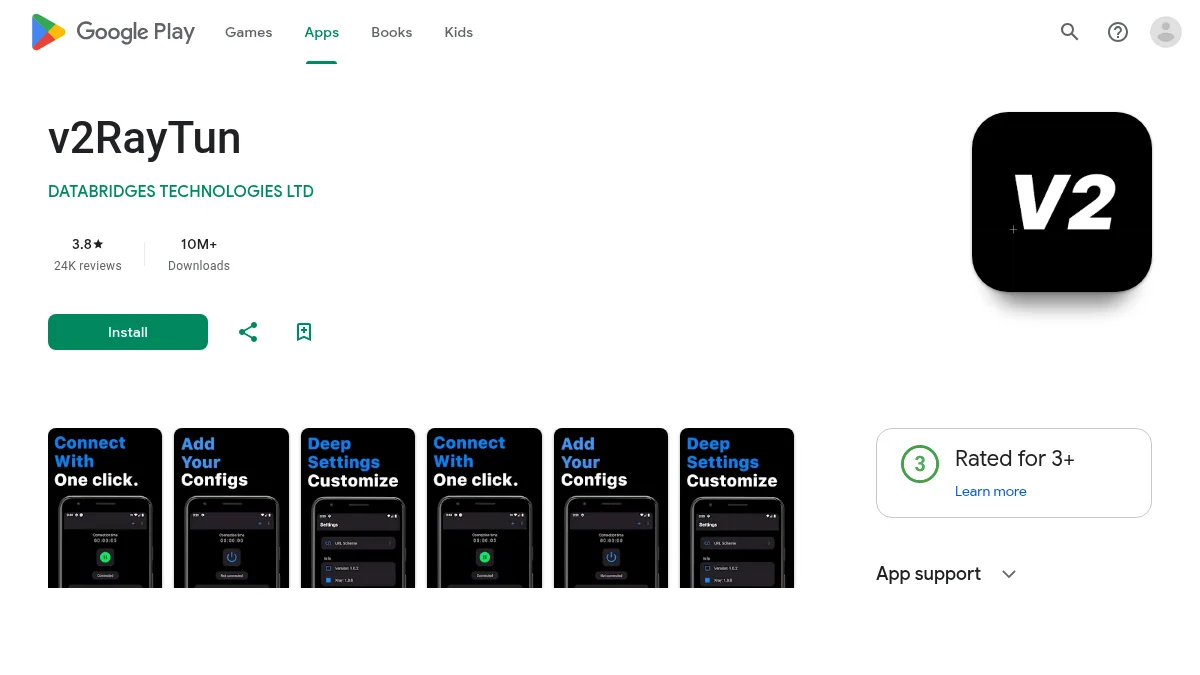The width and height of the screenshot is (1200, 675).
Task: Open DATABRIDGES TECHNOLOGIES LTD developer page
Action: [x=181, y=191]
